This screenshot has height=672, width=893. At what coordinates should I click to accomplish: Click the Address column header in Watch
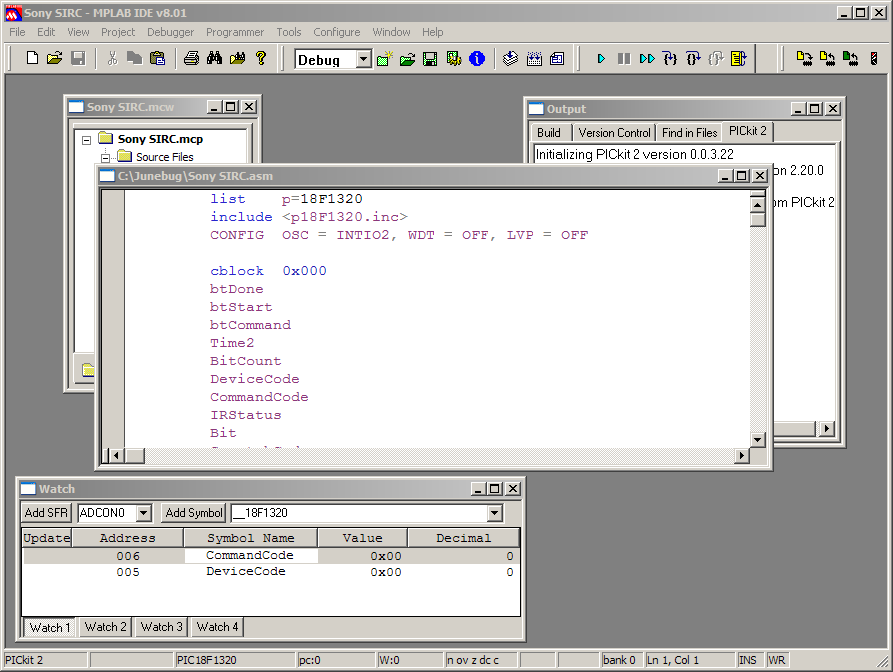(128, 538)
